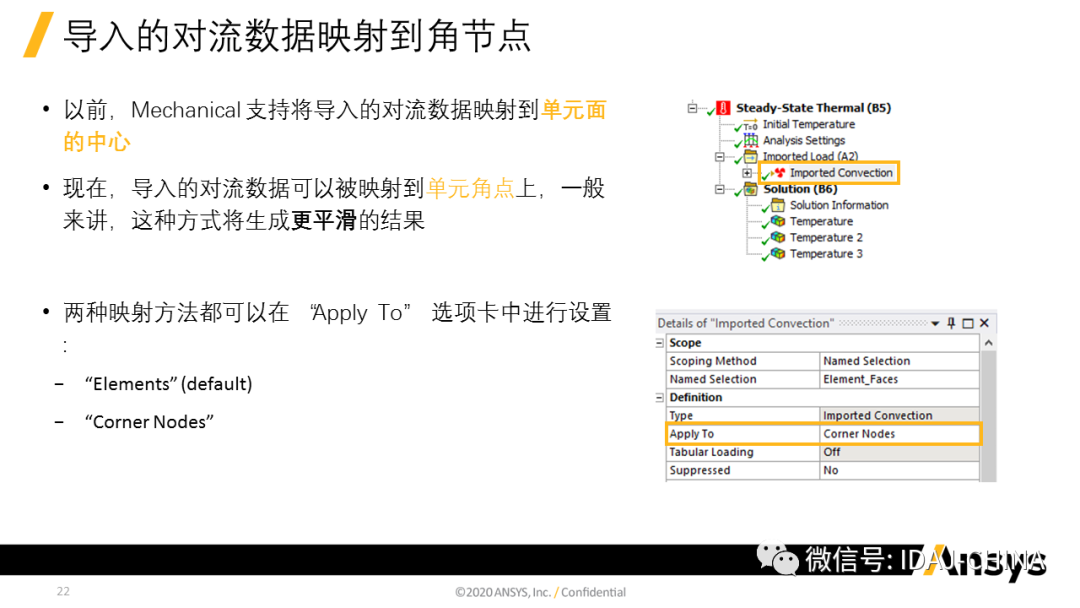Select the Temperature 3 result item

826,253
